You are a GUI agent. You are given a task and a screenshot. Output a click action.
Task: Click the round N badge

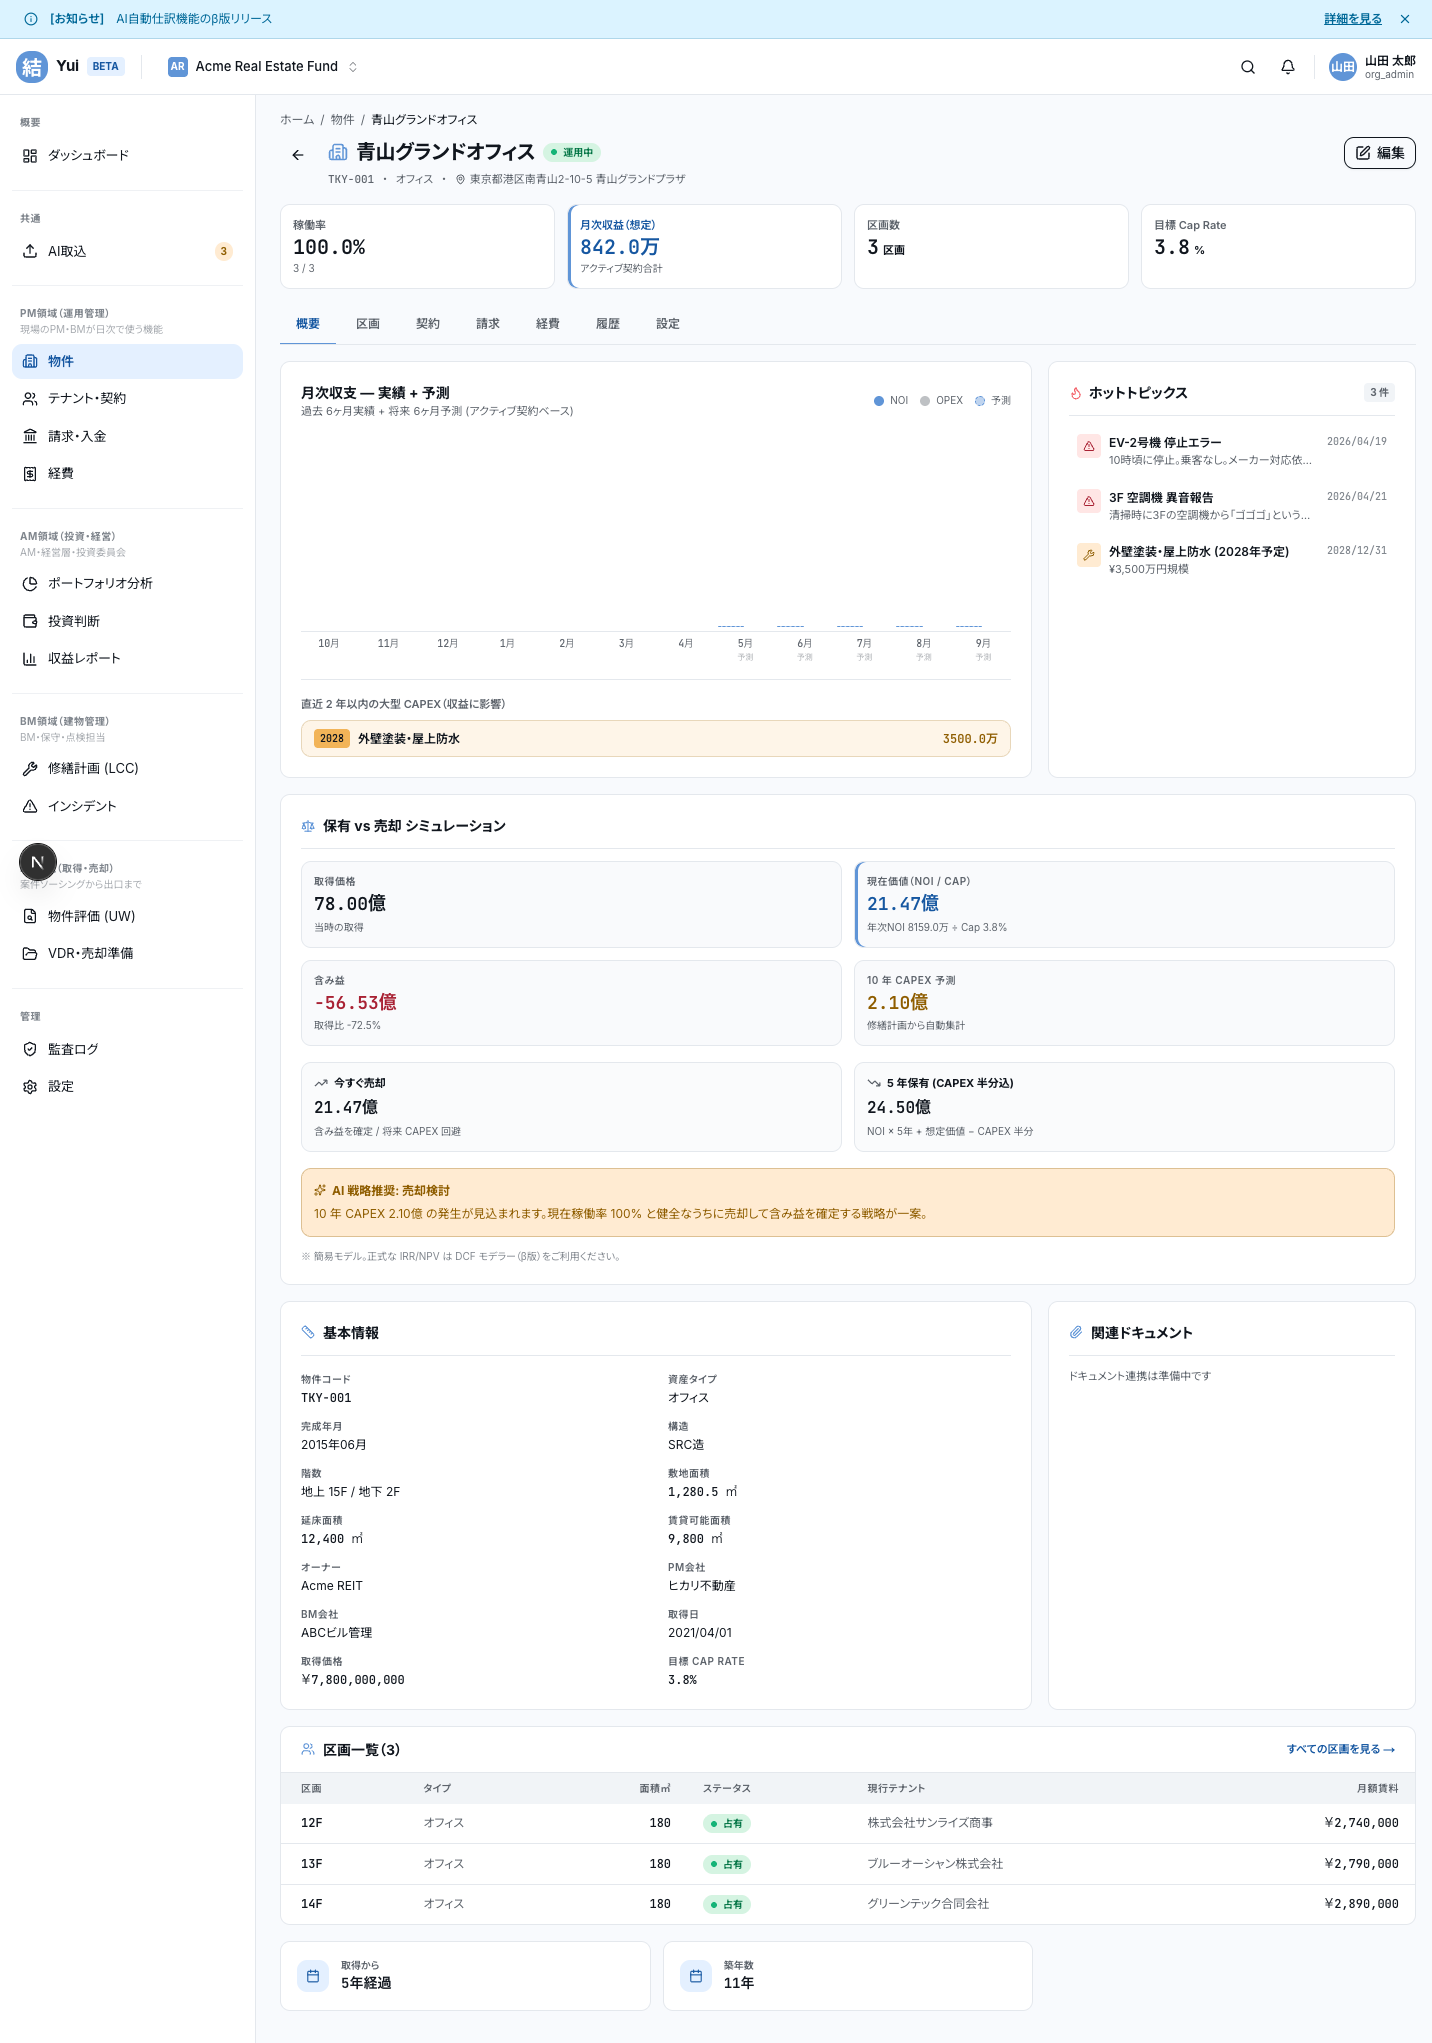point(38,862)
